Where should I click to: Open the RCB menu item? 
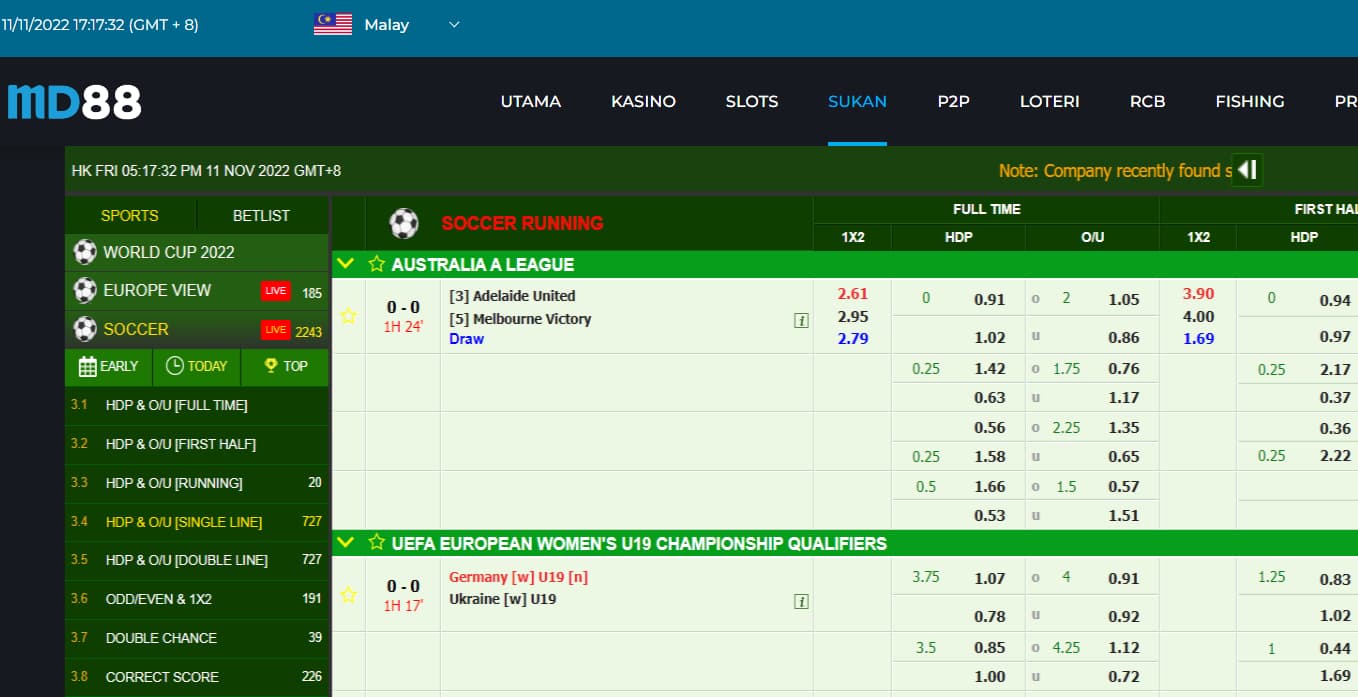click(x=1147, y=101)
